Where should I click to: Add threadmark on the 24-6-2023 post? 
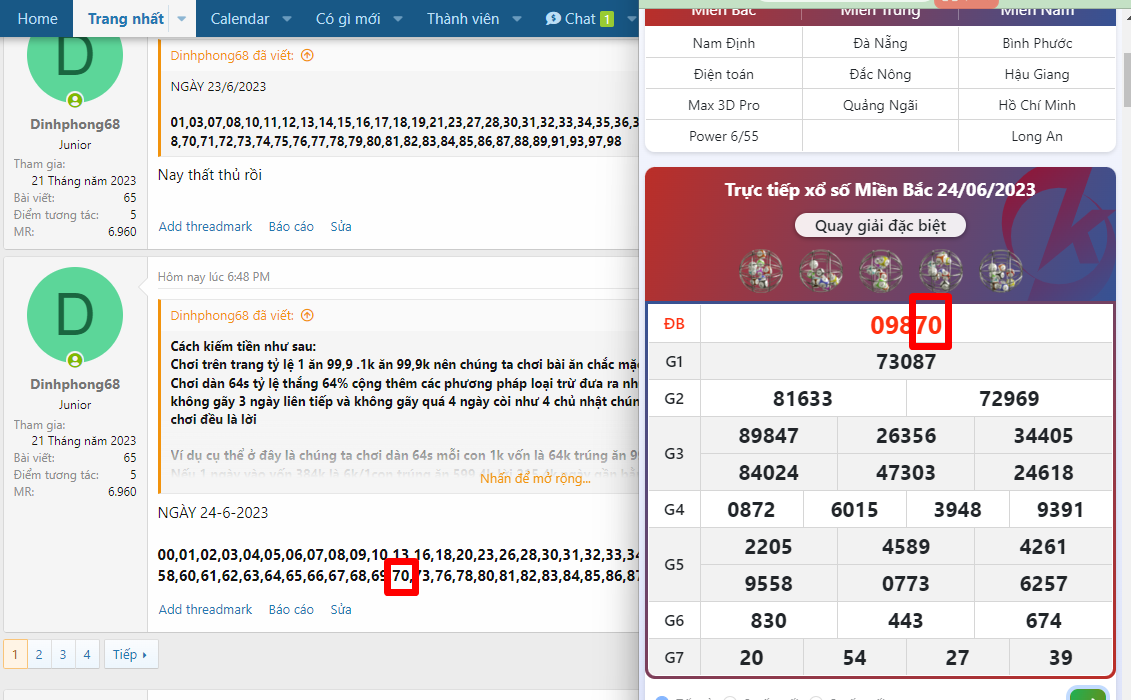206,610
